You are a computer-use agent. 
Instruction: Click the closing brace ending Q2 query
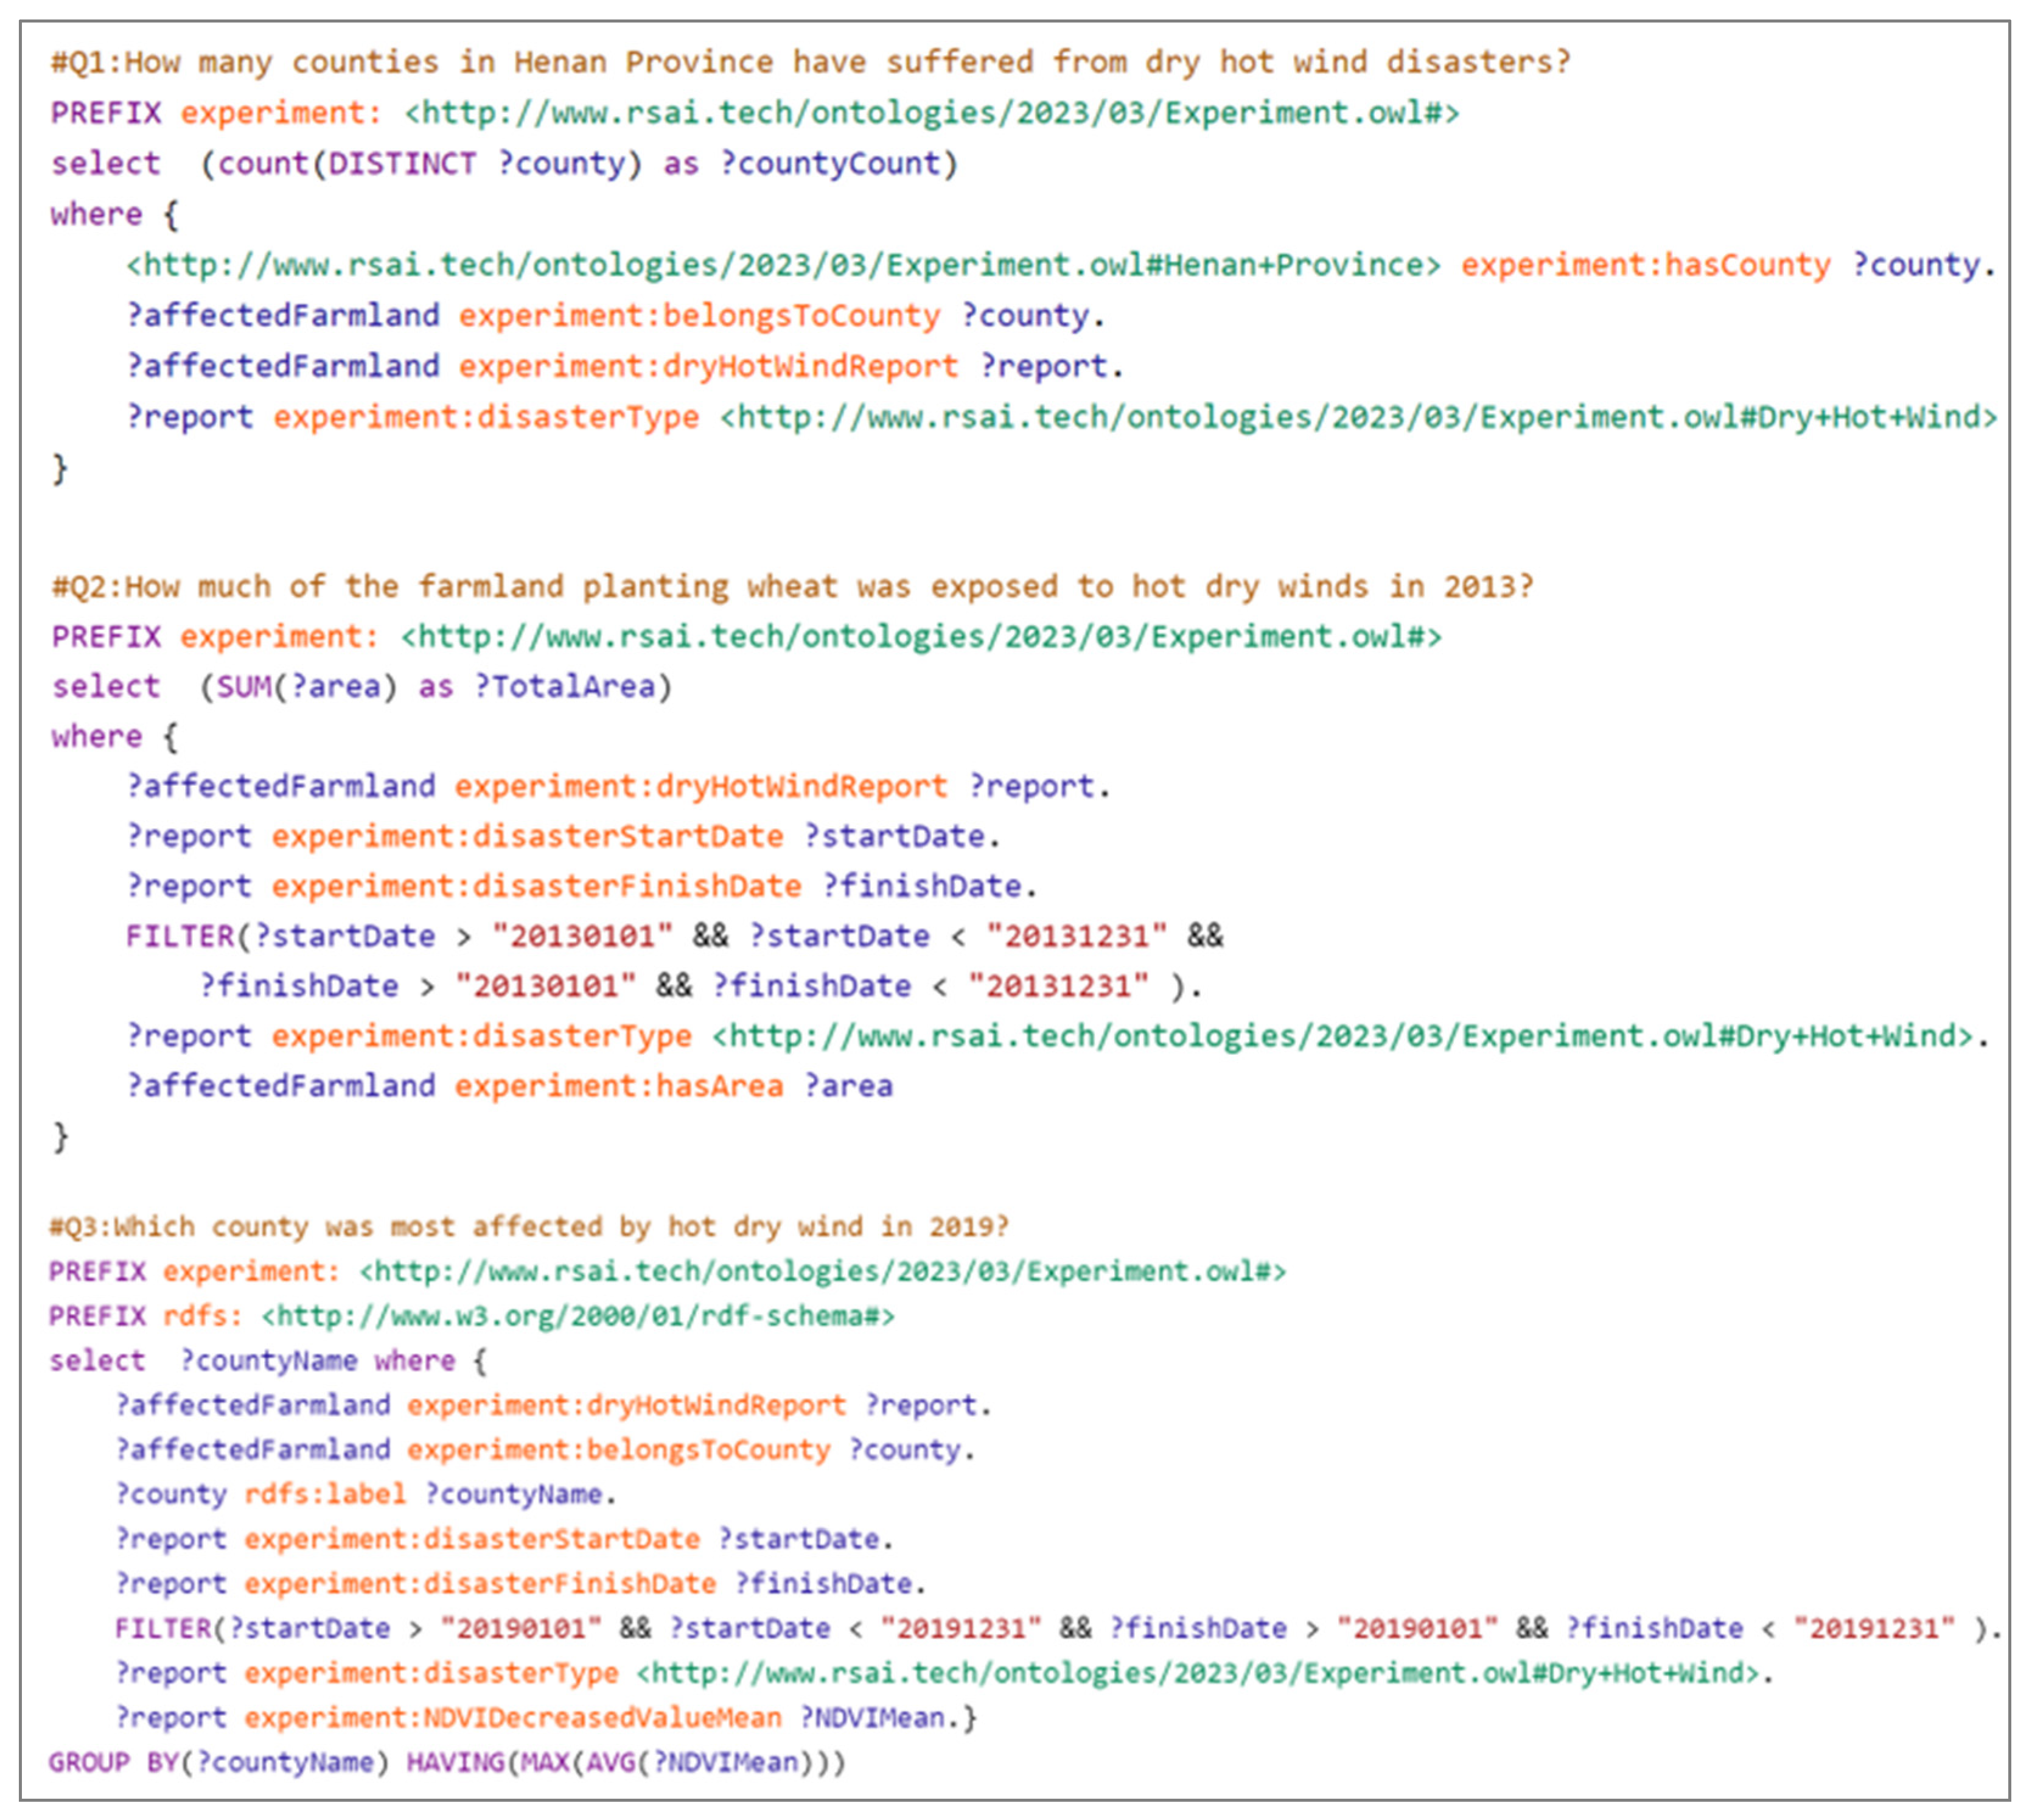click(60, 1137)
